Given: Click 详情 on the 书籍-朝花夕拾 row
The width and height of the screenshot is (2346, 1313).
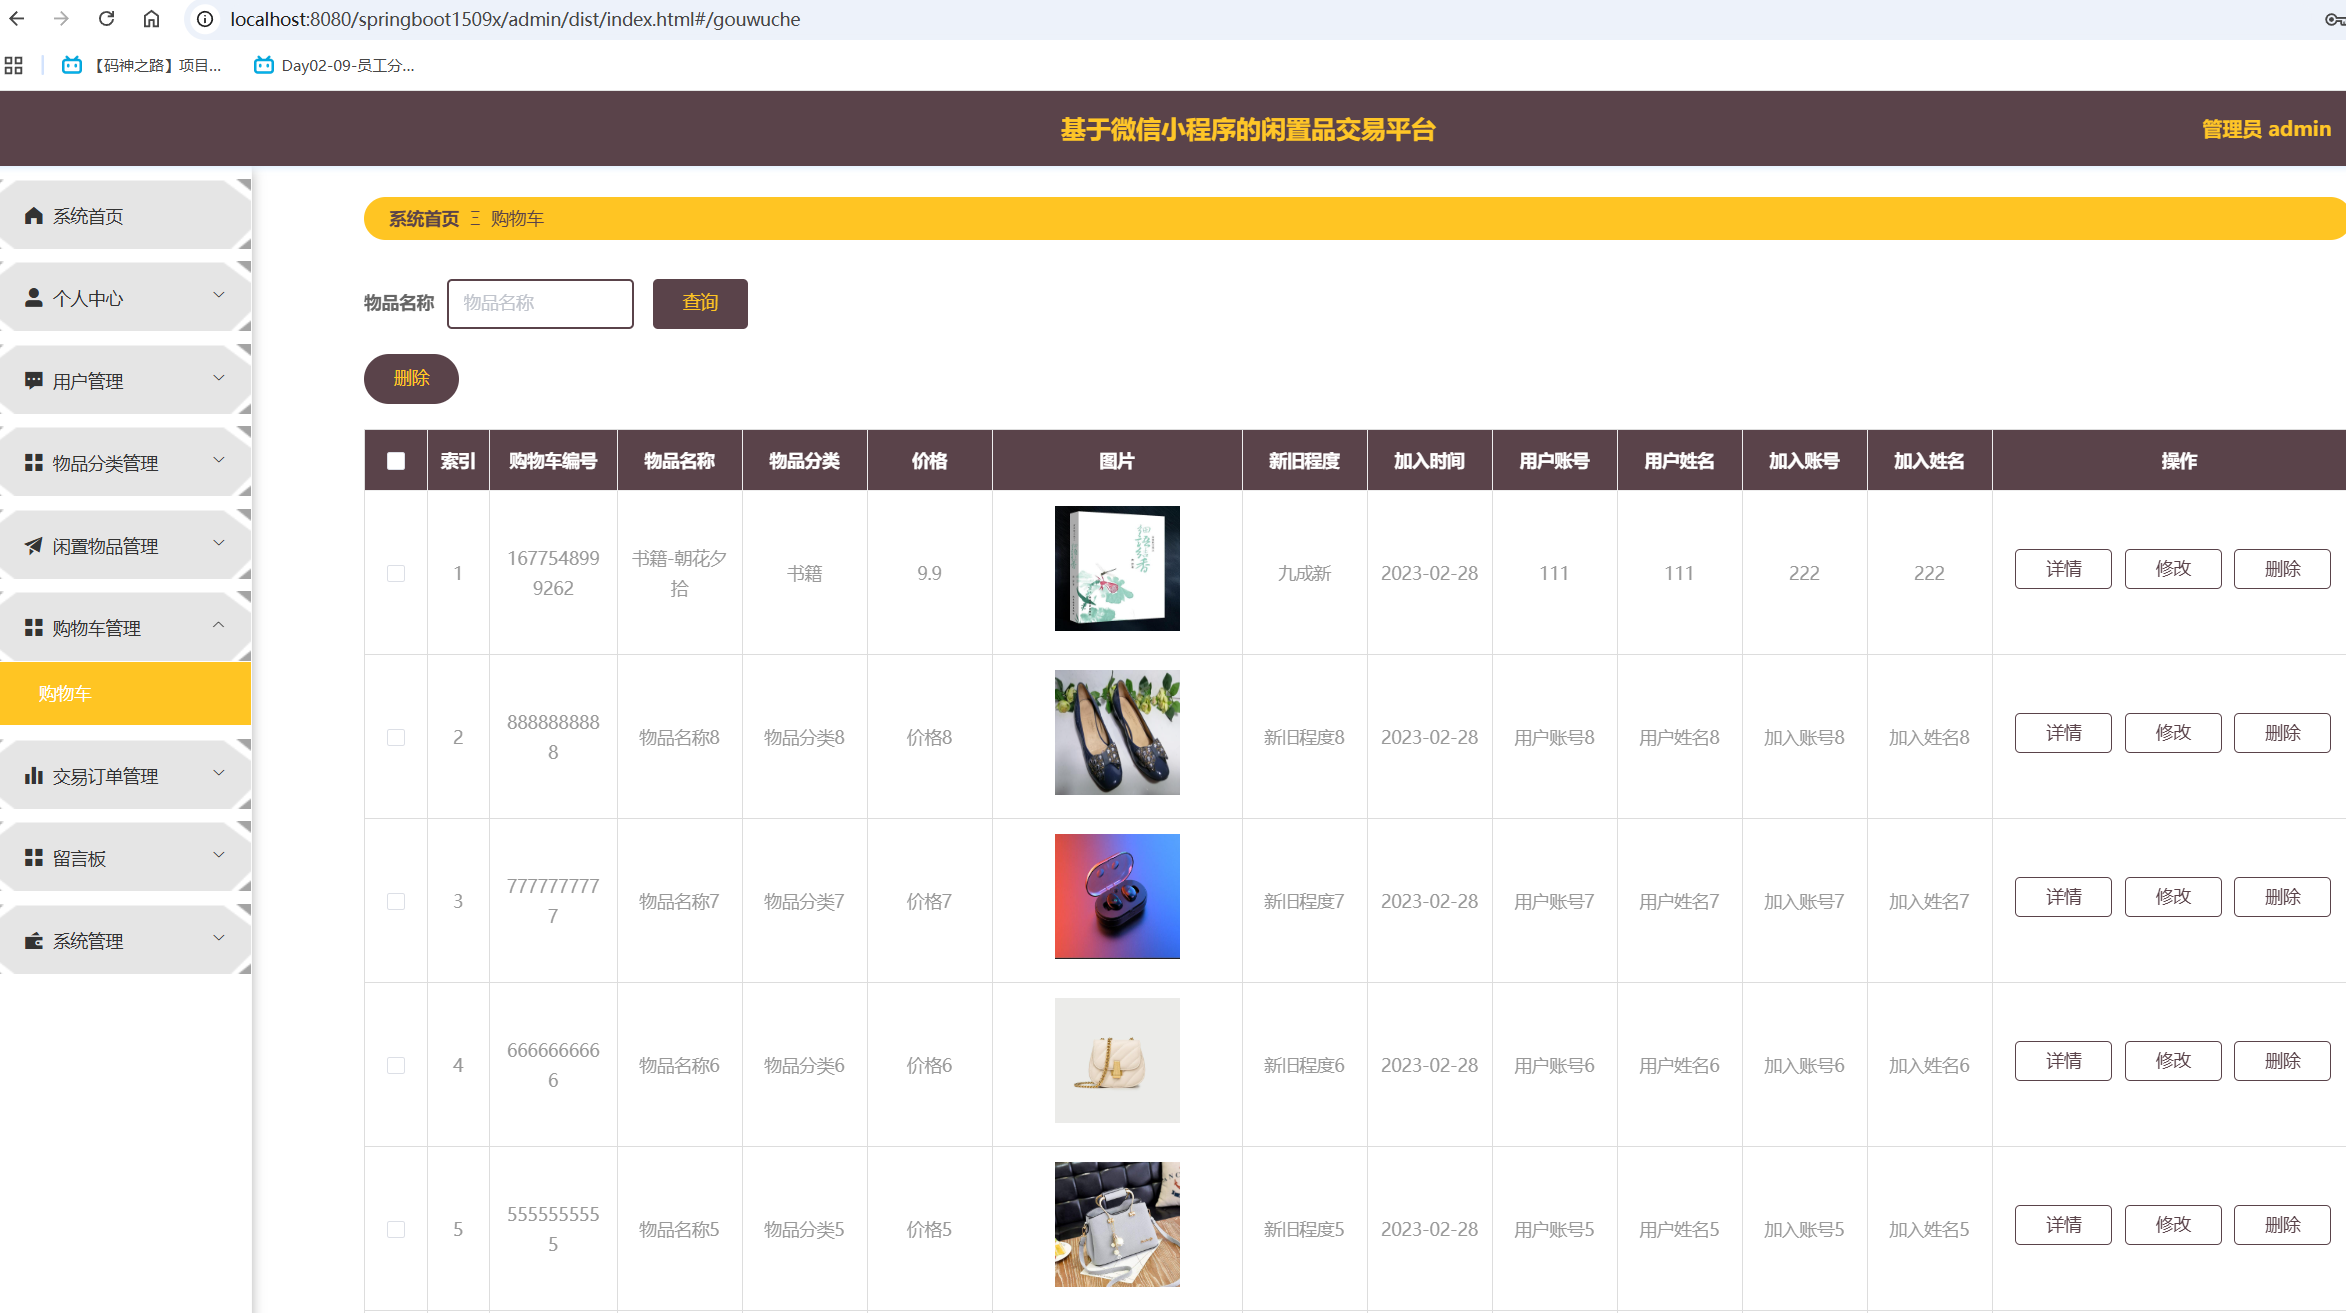Looking at the screenshot, I should coord(2062,568).
